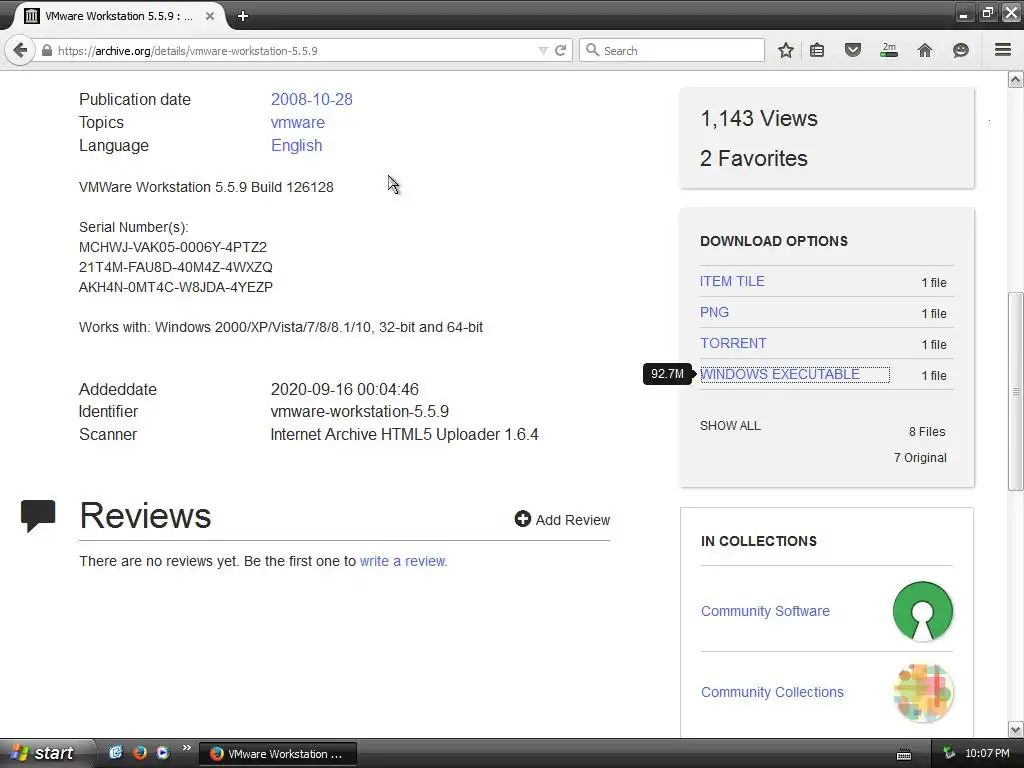Click SHOW ALL download files
This screenshot has height=768, width=1024.
pos(730,426)
